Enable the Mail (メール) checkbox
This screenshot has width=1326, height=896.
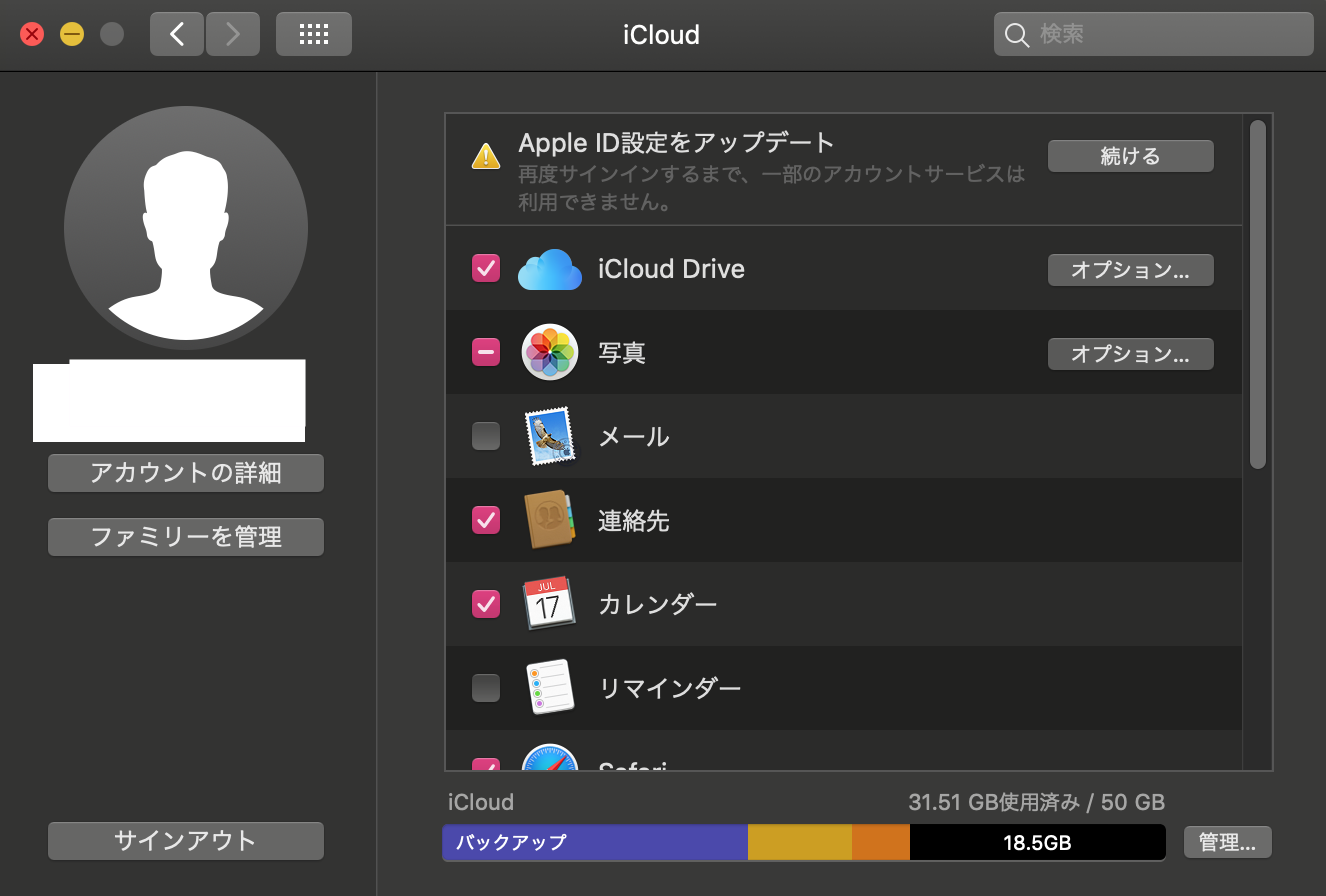tap(486, 436)
